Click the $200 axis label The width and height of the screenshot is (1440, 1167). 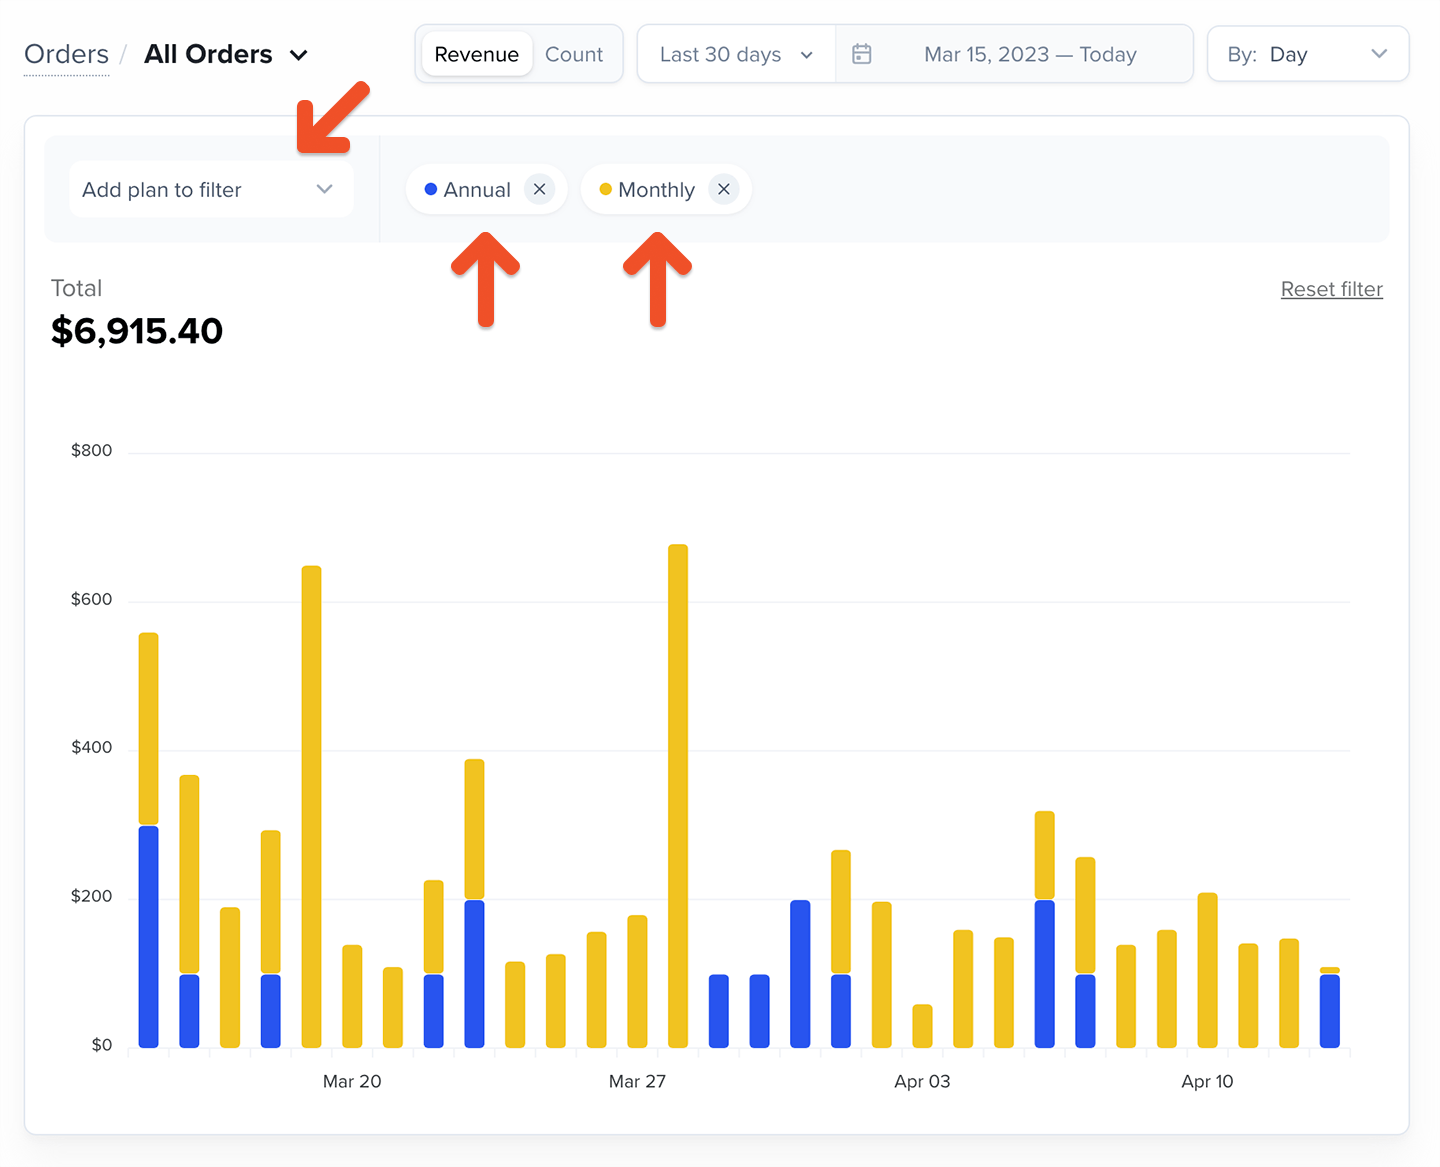[91, 896]
